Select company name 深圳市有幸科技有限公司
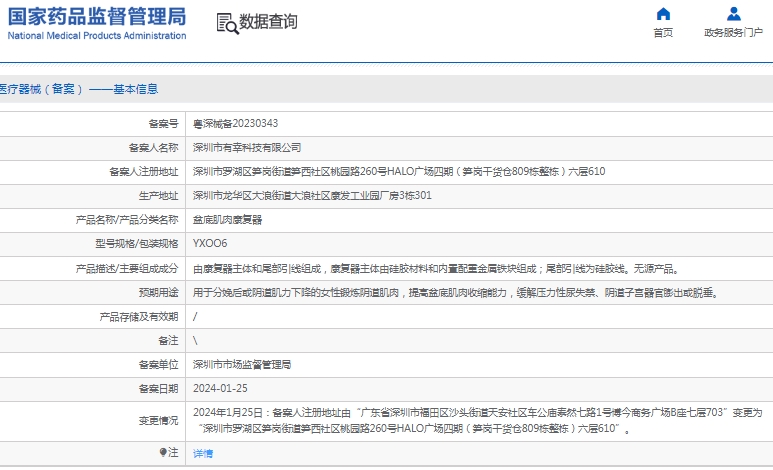Screen dimensions: 773x470 coord(247,147)
